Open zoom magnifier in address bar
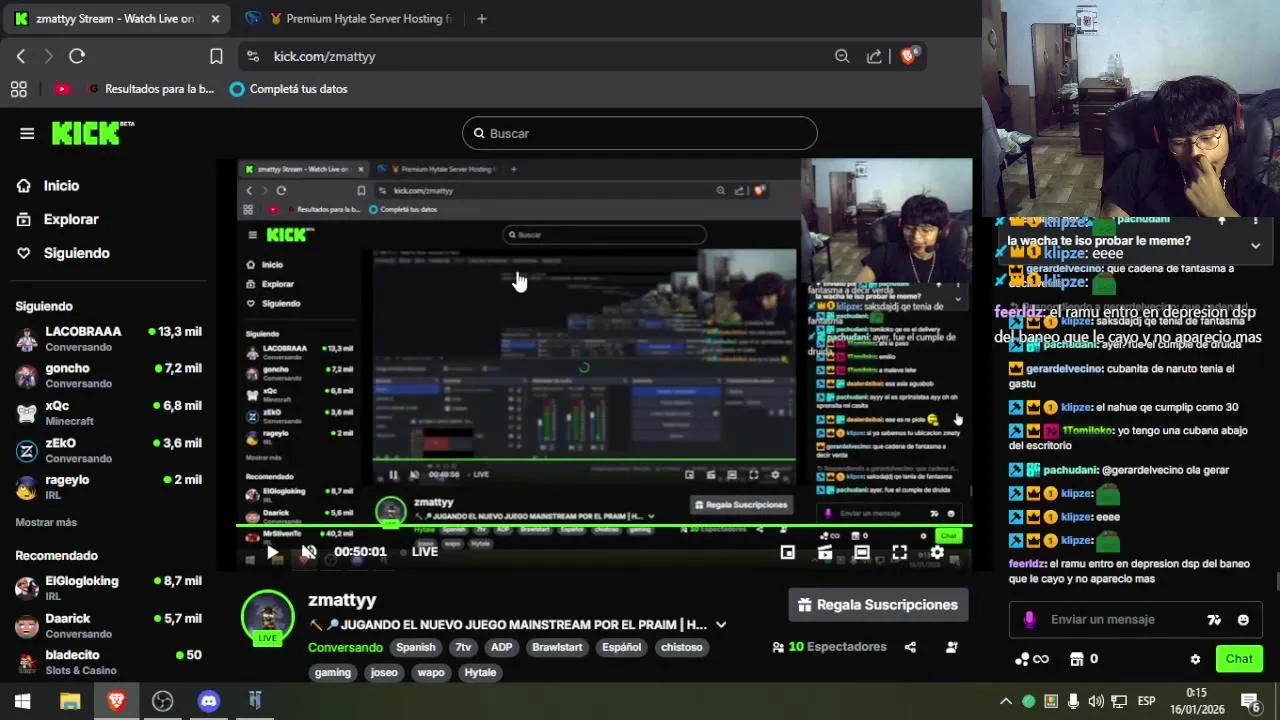The image size is (1280, 720). coord(842,56)
